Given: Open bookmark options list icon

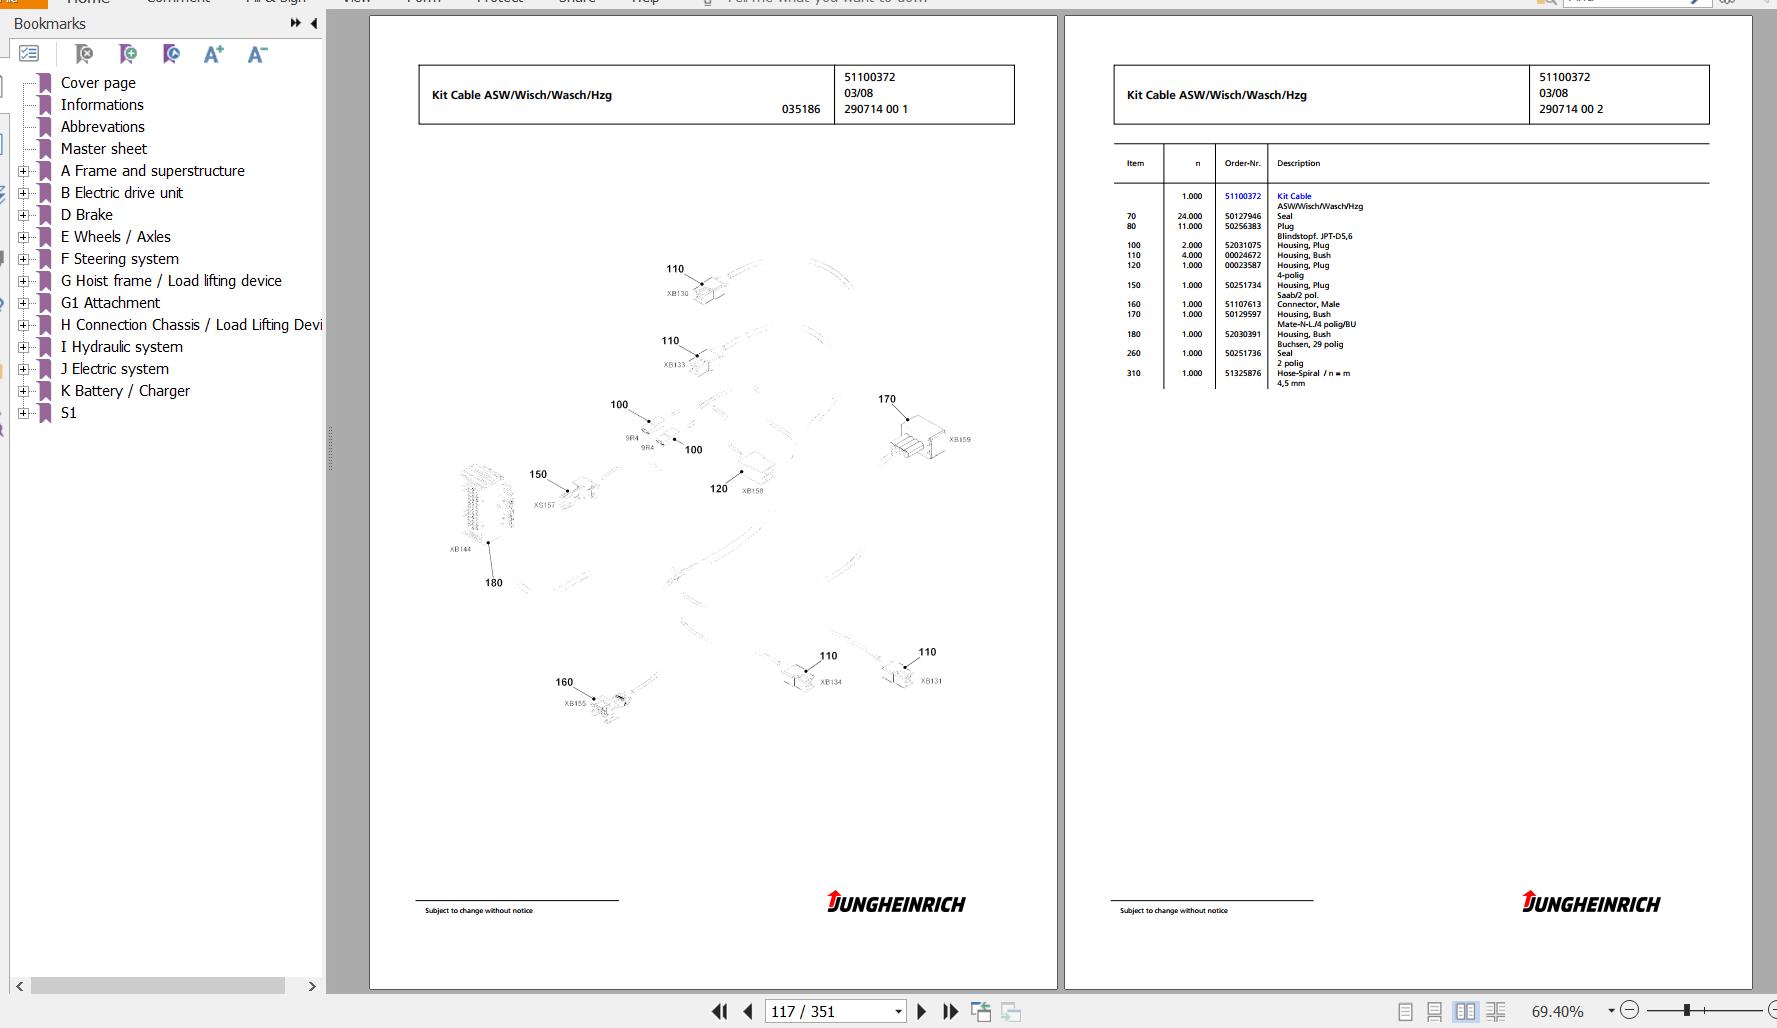Looking at the screenshot, I should [29, 54].
